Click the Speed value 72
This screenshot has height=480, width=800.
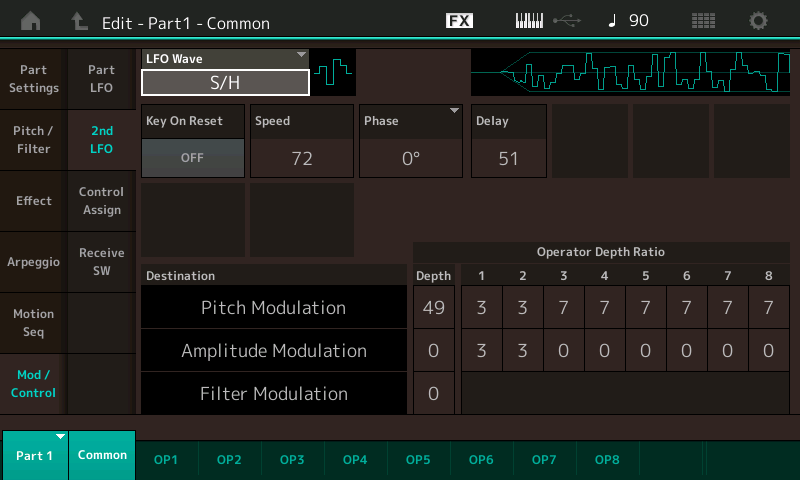click(302, 157)
